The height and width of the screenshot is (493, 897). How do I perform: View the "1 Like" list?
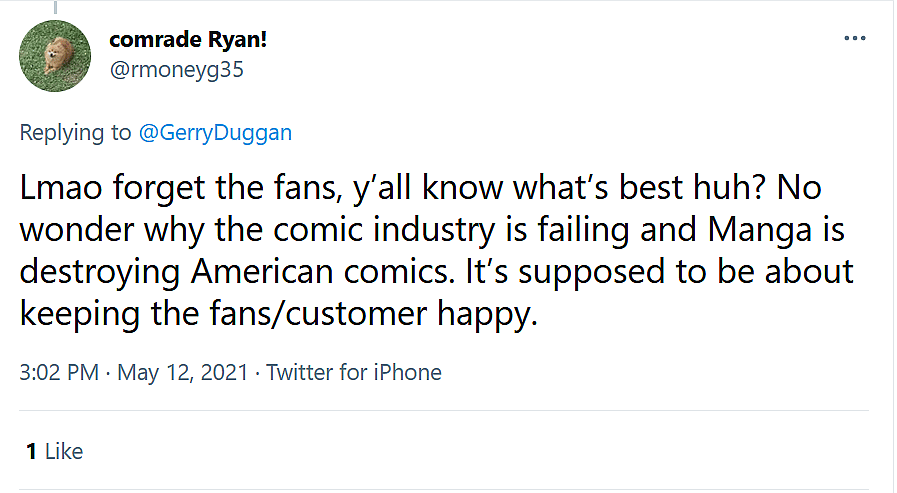click(x=55, y=451)
